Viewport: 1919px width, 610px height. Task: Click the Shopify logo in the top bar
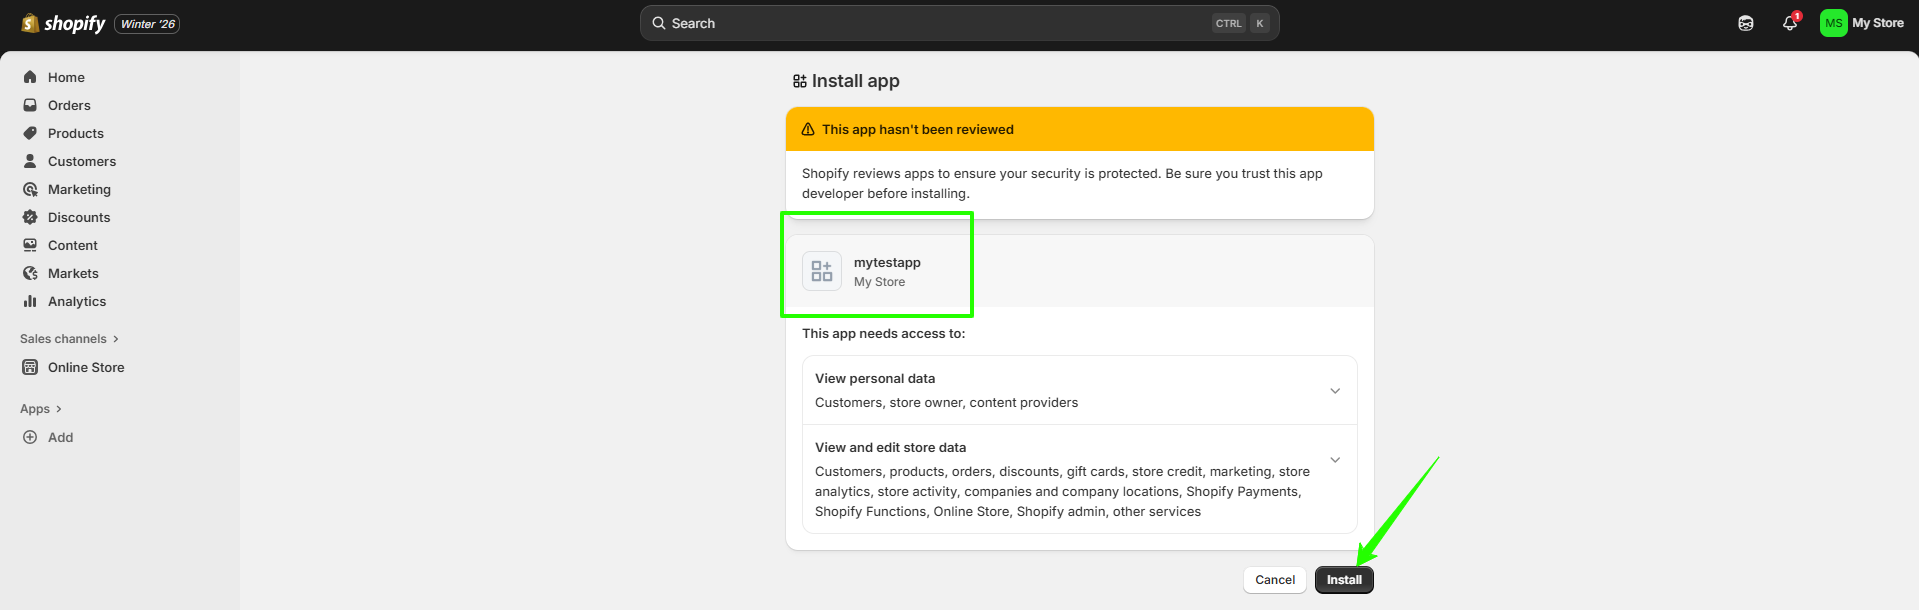click(64, 24)
